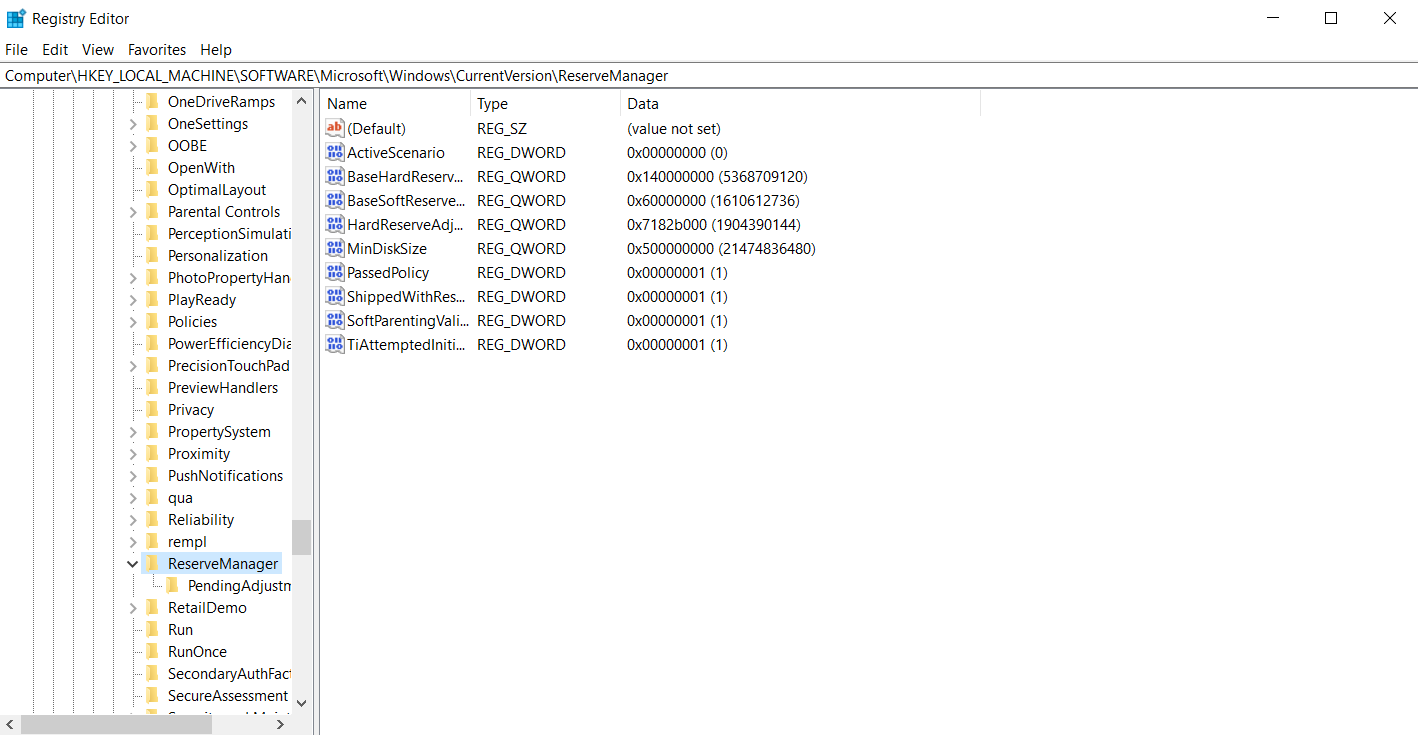Viewport: 1418px width, 735px height.
Task: Expand the PushNotifications key
Action: [133, 476]
